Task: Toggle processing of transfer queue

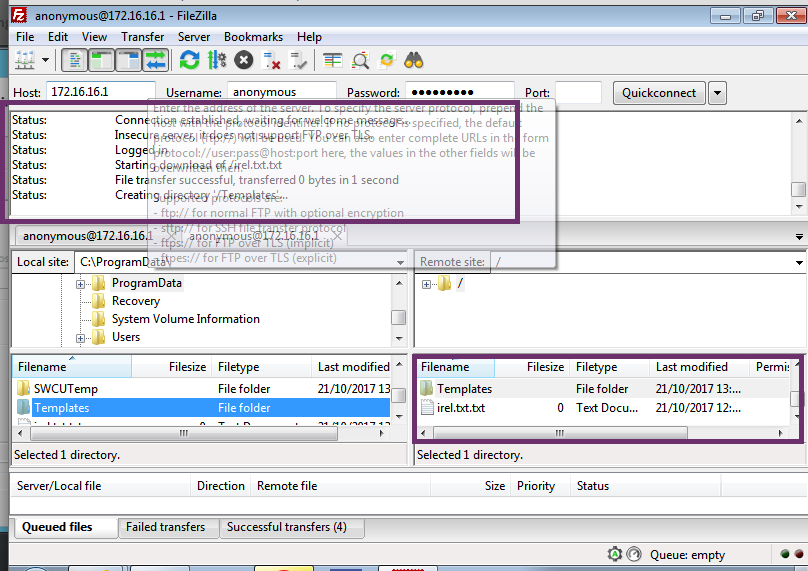Action: coord(217,60)
